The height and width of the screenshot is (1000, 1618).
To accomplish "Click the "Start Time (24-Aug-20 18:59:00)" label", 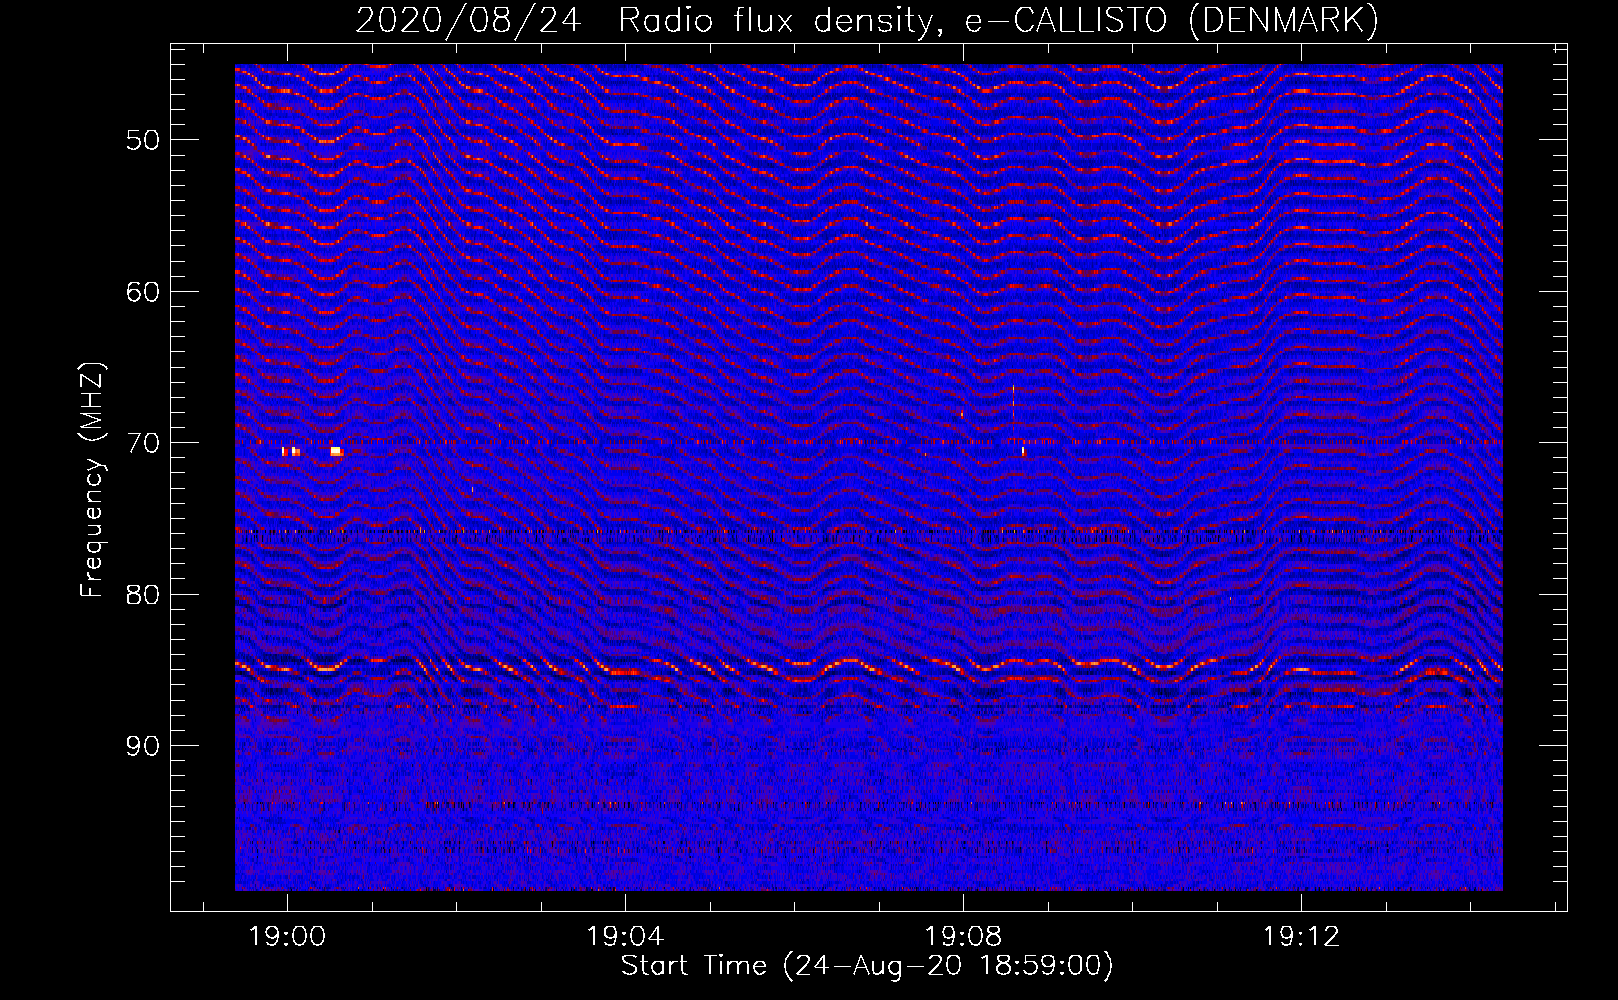I will [x=867, y=966].
